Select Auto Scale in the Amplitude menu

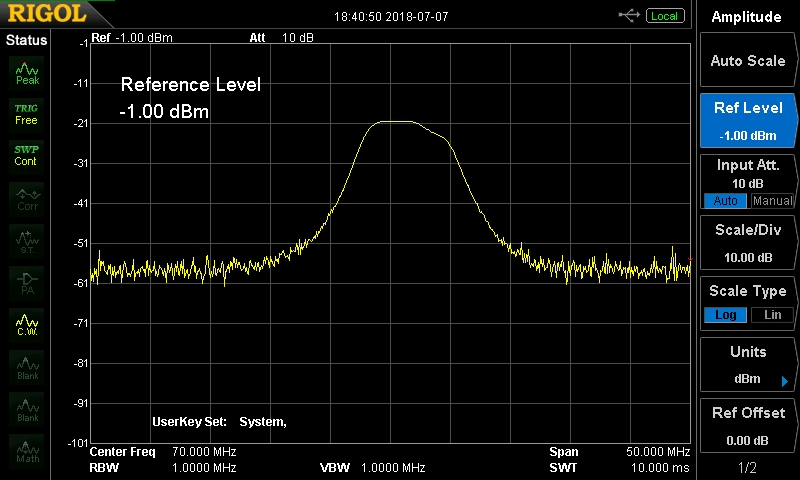[x=747, y=60]
